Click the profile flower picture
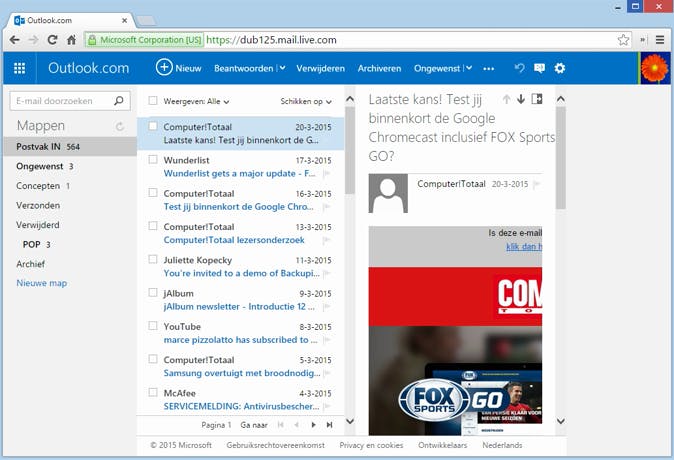The height and width of the screenshot is (460, 674). 655,68
